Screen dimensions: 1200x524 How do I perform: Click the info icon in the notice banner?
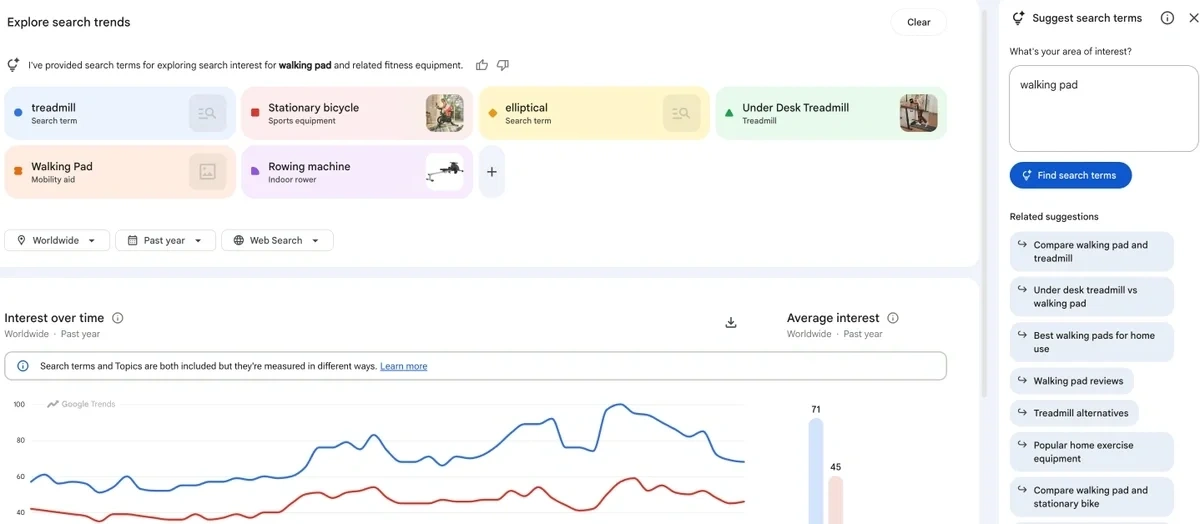tap(23, 366)
